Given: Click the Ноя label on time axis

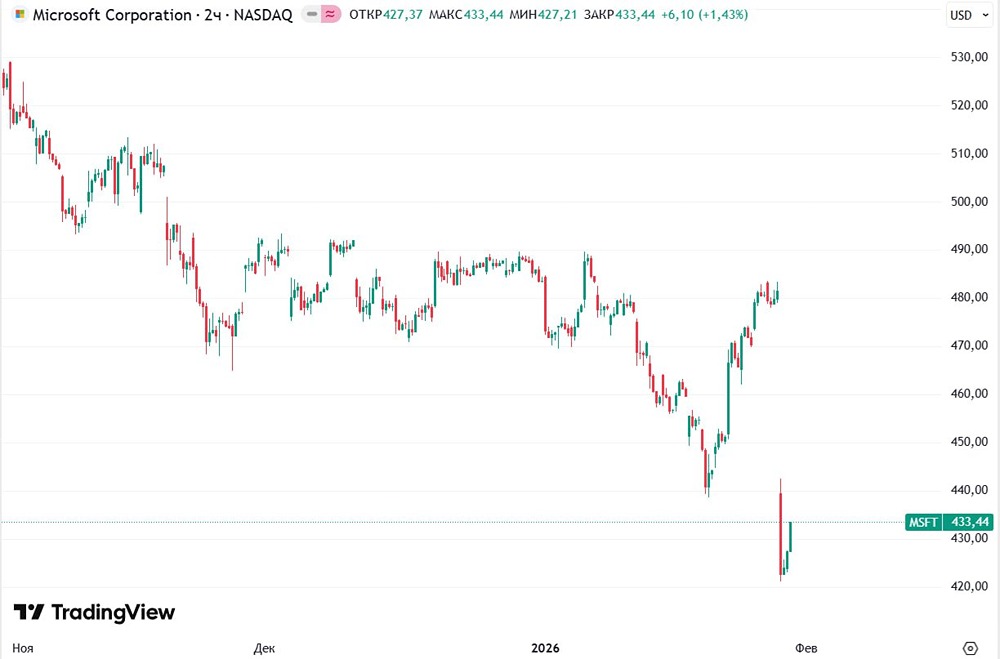Looking at the screenshot, I should pyautogui.click(x=23, y=648).
